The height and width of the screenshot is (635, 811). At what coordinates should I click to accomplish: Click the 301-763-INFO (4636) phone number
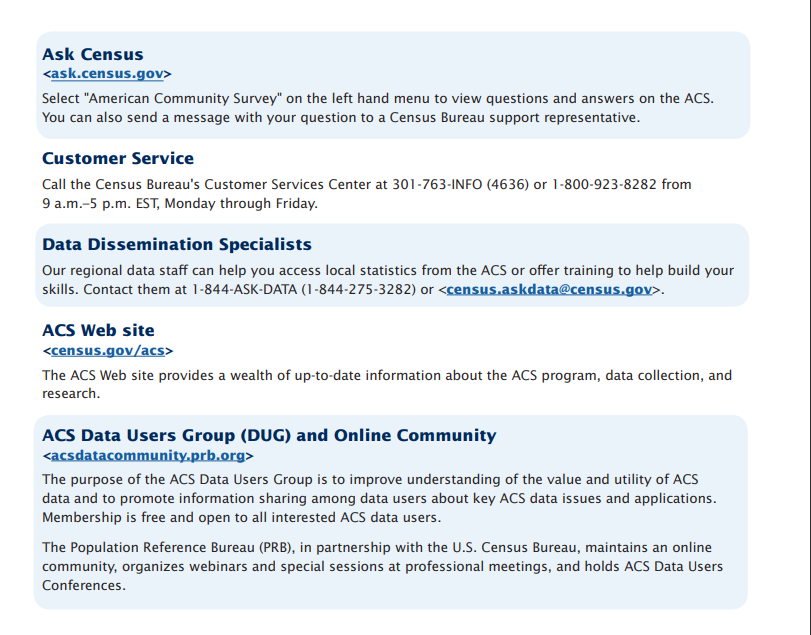click(460, 185)
